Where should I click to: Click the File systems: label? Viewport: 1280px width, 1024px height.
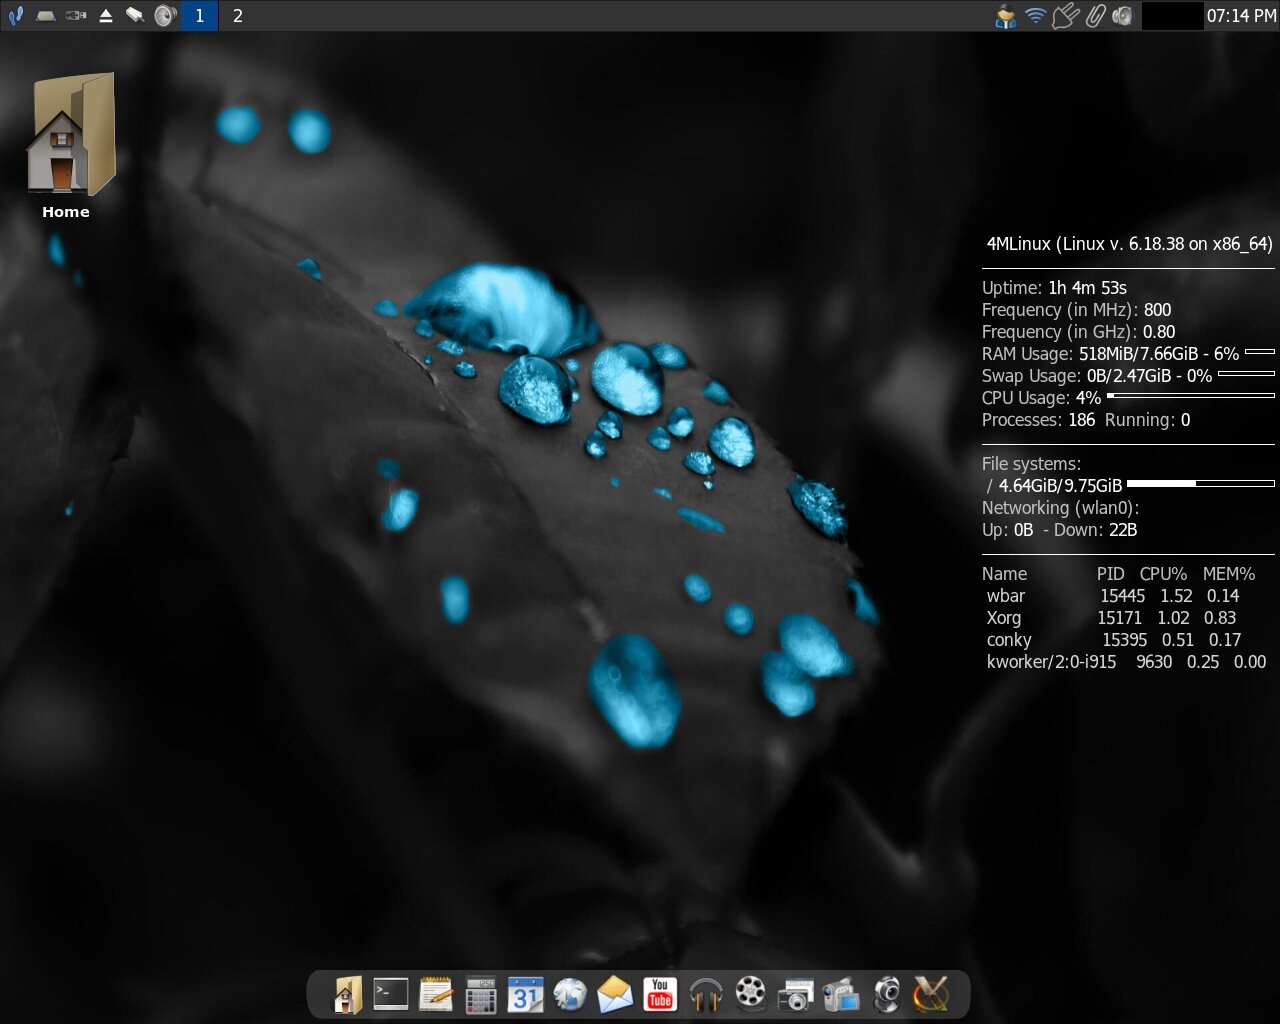(x=1031, y=464)
